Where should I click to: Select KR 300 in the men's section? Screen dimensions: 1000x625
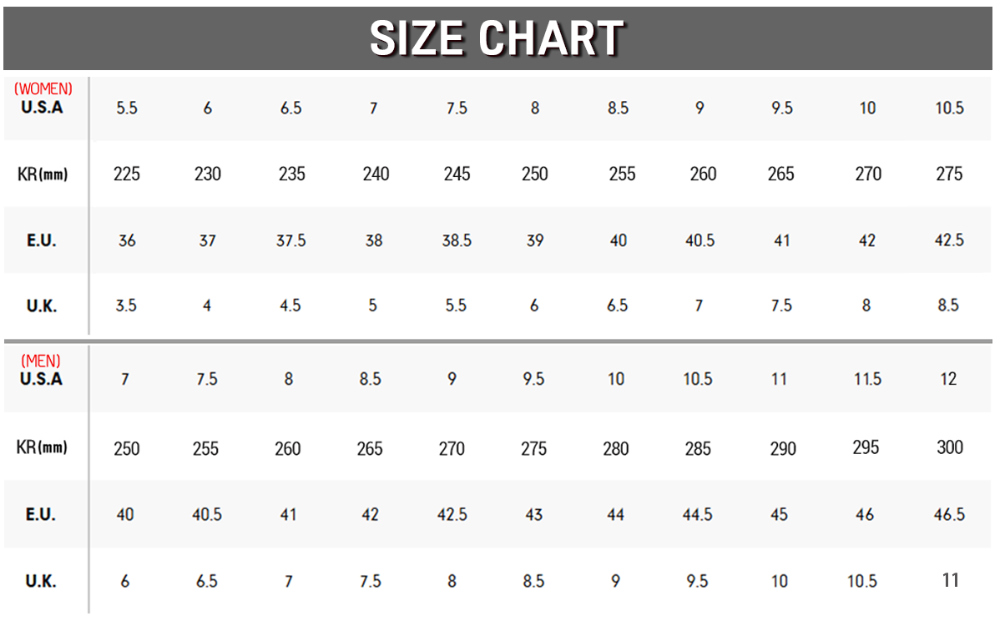point(949,447)
